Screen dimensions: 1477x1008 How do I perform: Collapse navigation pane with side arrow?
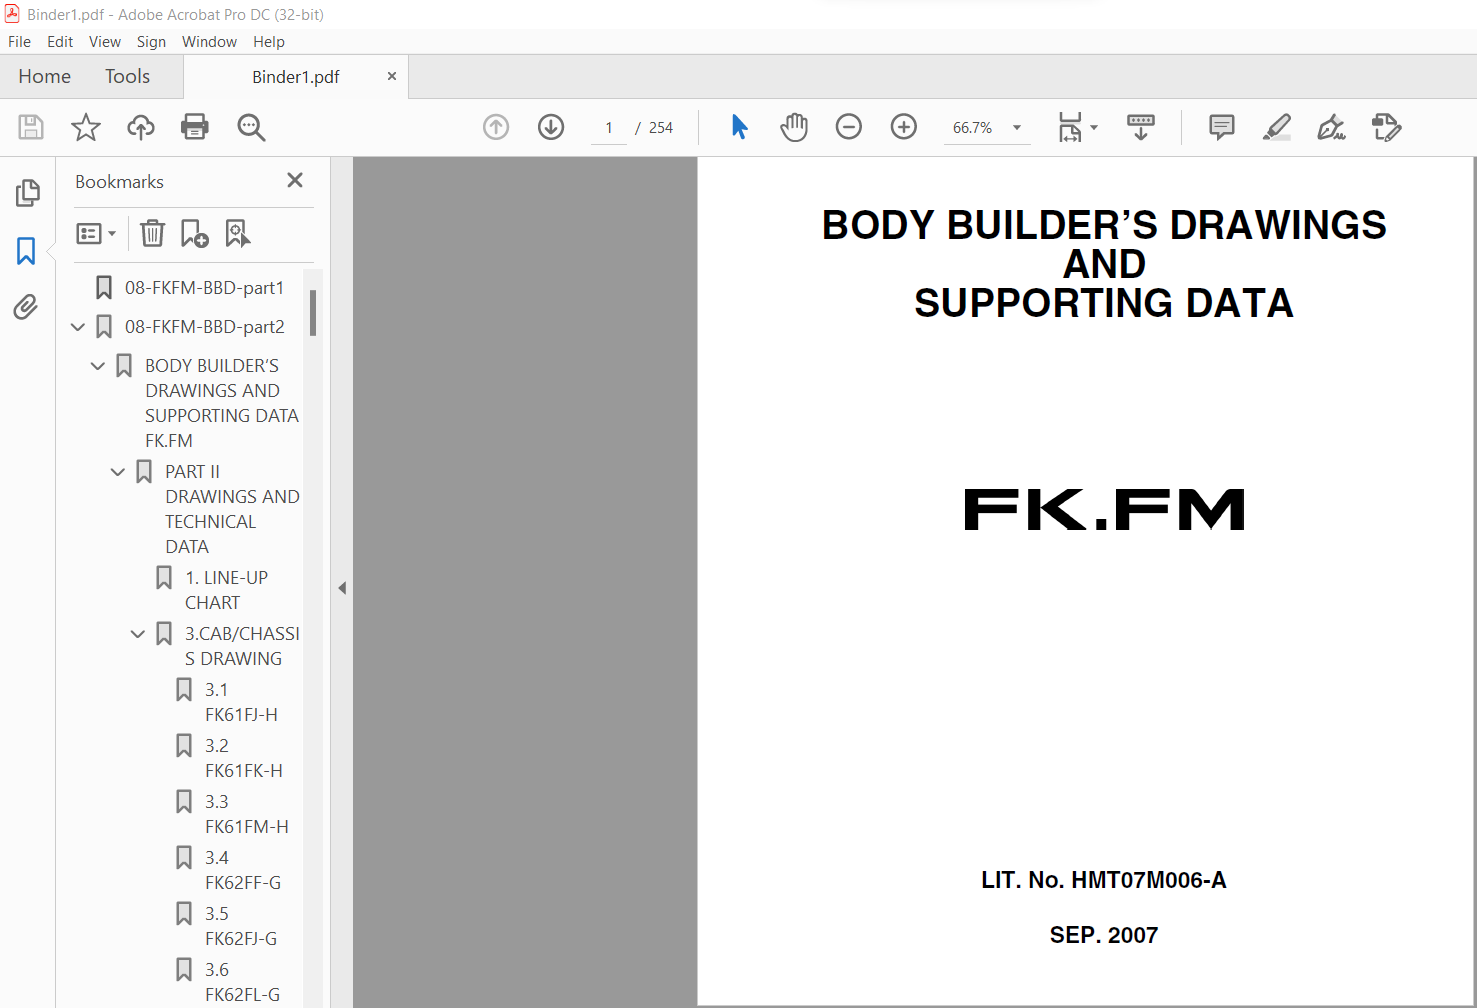342,588
